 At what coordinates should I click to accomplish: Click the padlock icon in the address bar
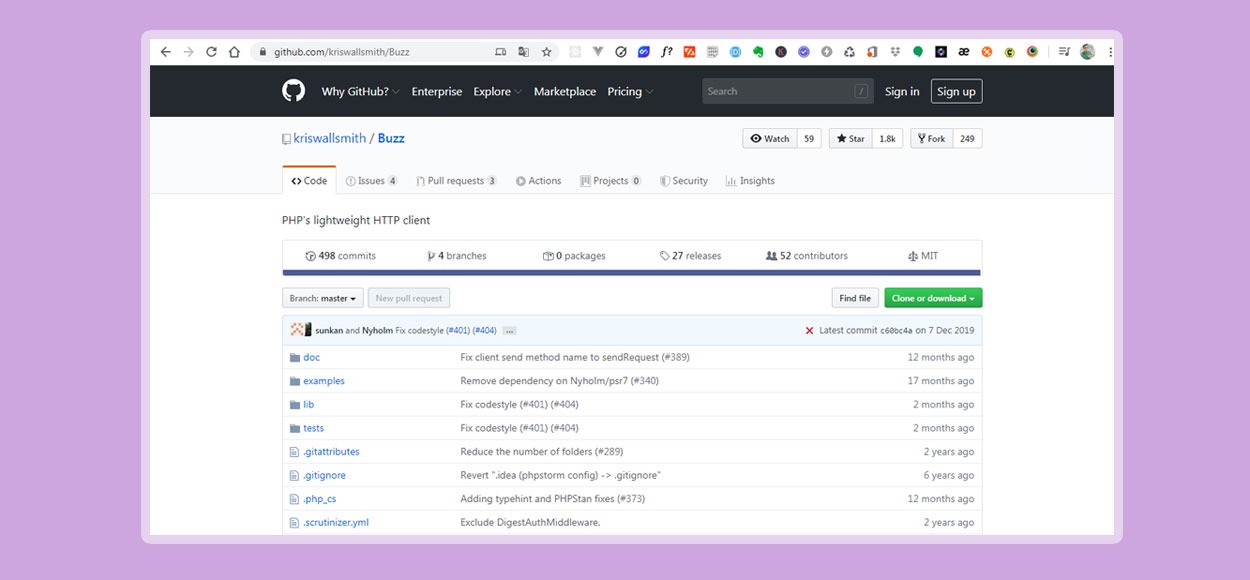coord(262,52)
